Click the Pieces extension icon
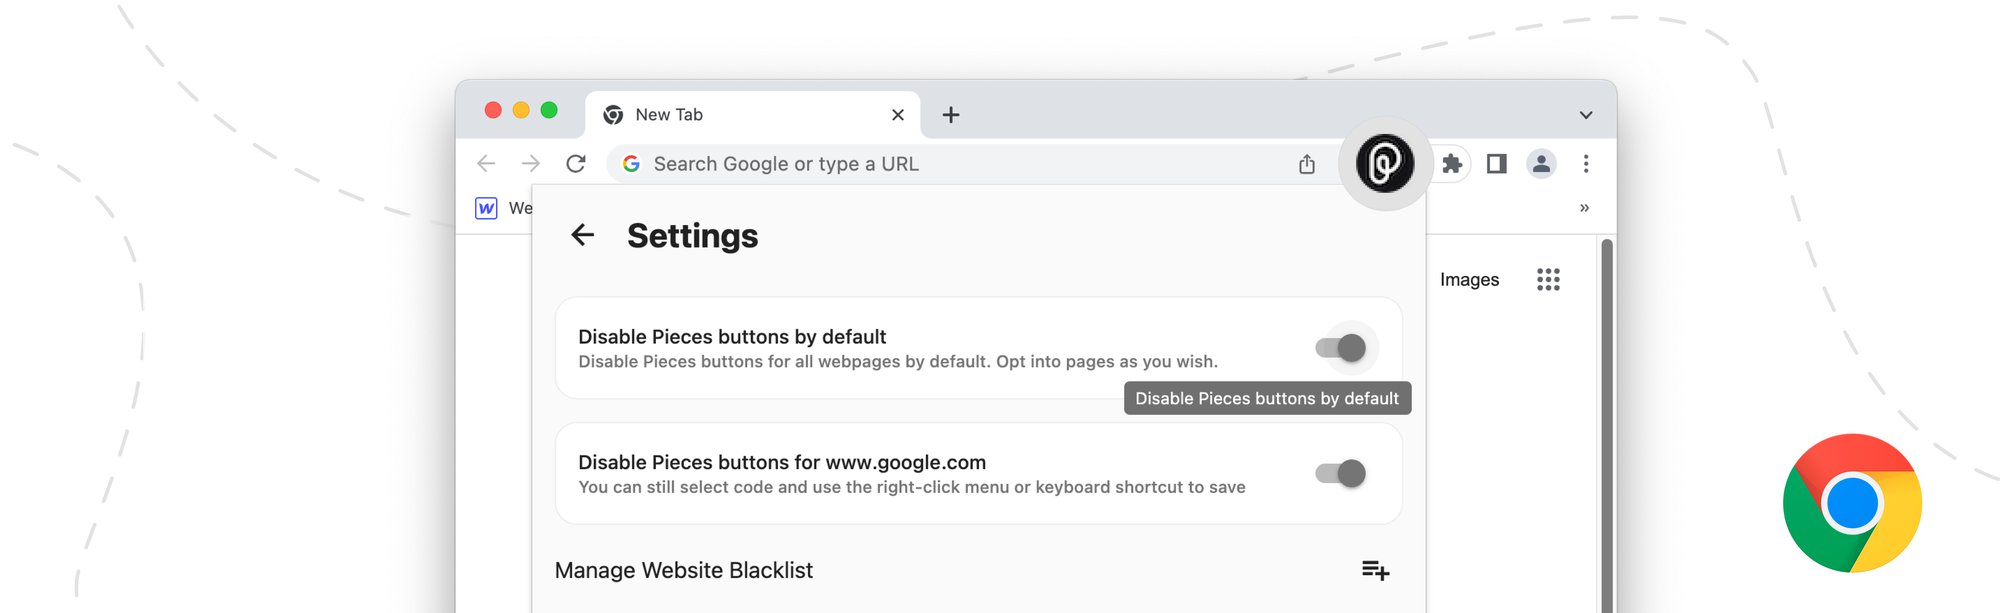 point(1384,163)
